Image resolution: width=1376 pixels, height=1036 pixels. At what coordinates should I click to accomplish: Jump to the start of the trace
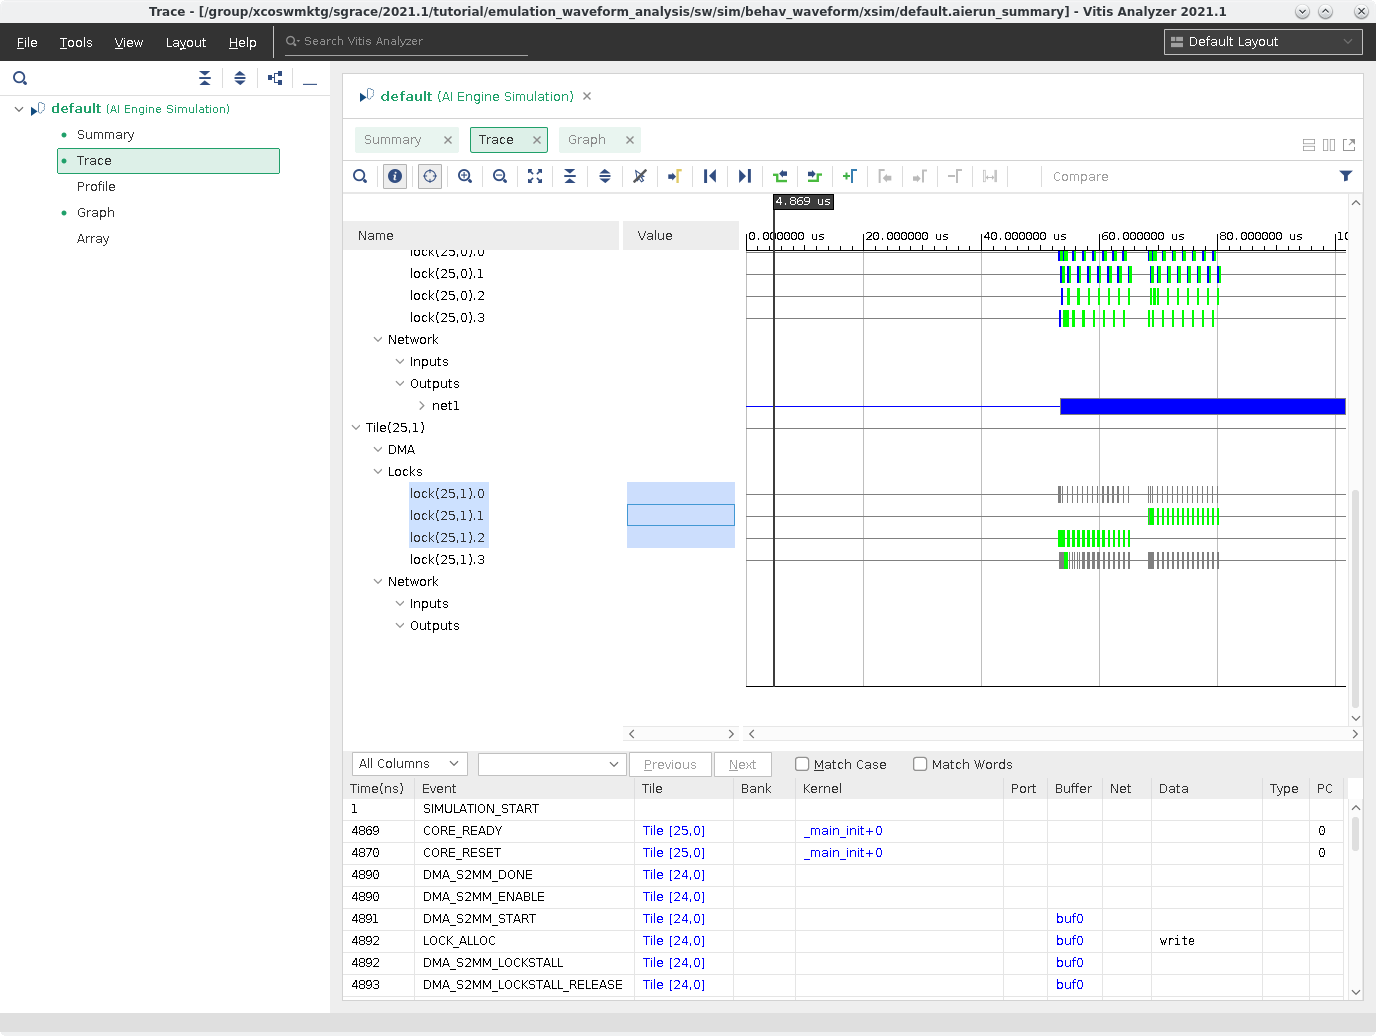coord(710,176)
